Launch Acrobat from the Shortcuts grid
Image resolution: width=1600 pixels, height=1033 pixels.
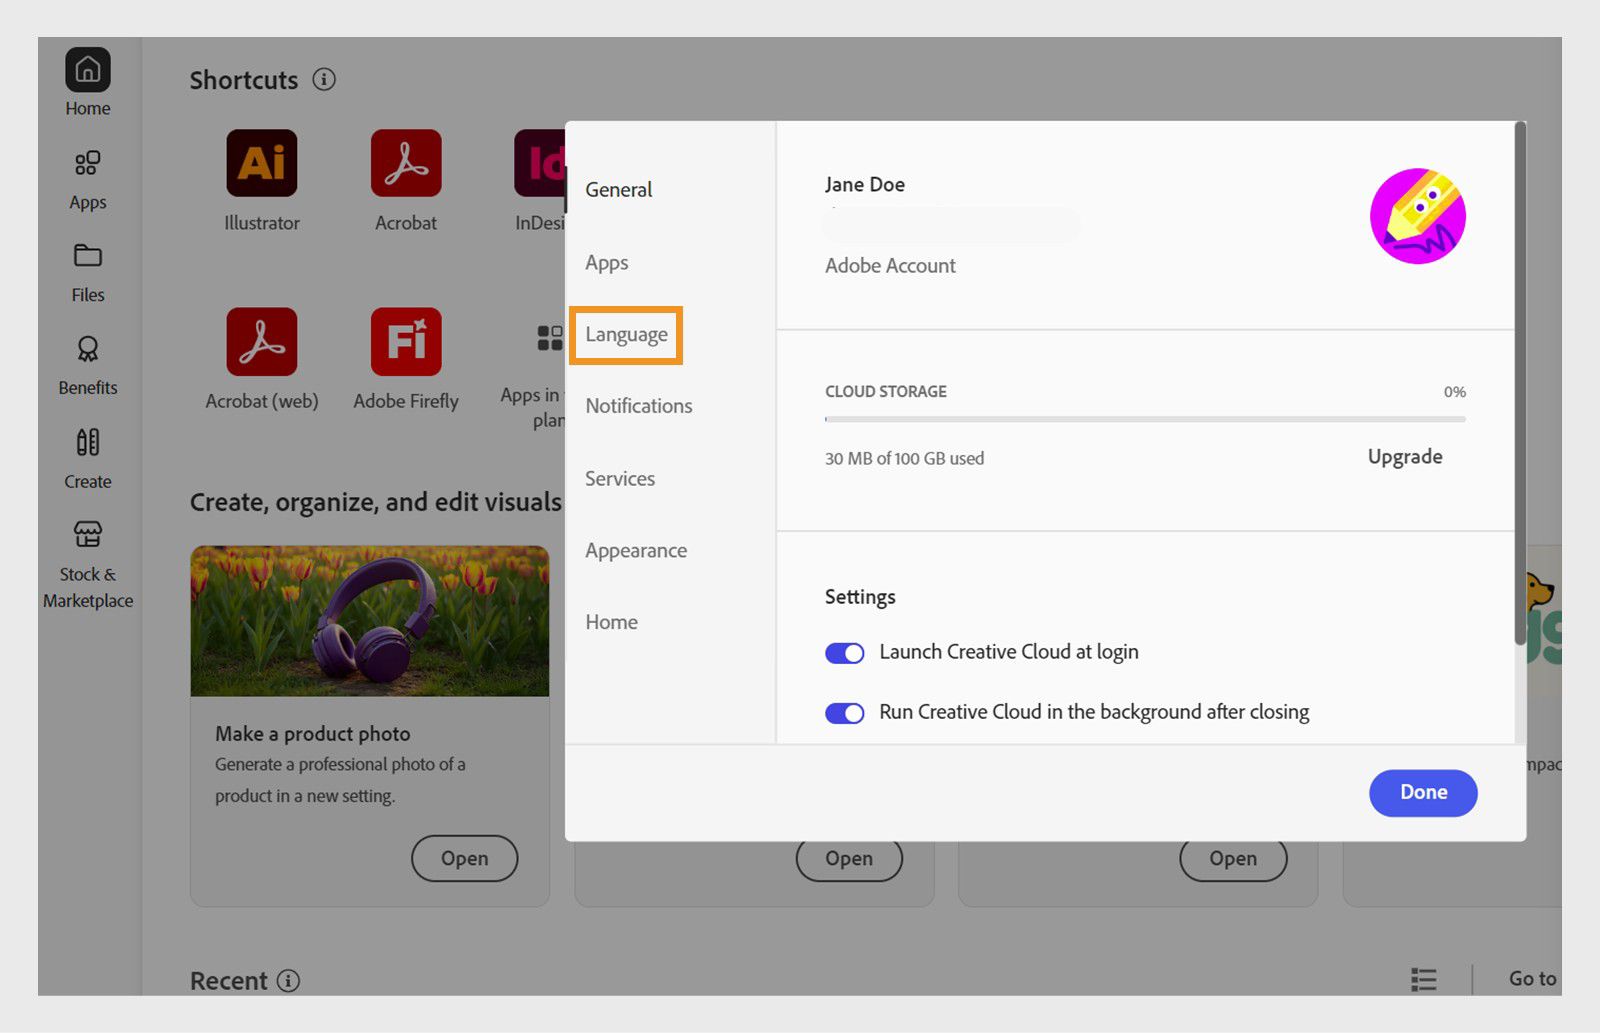pos(405,162)
